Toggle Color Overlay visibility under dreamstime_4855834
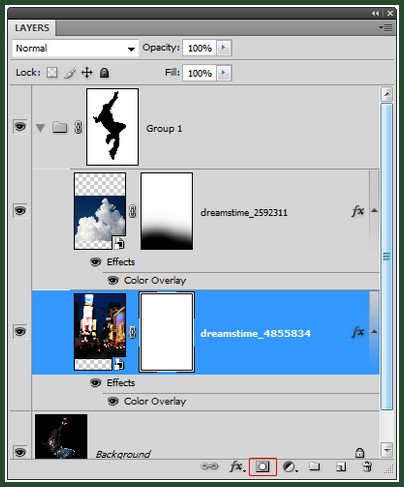This screenshot has width=404, height=487. click(113, 402)
